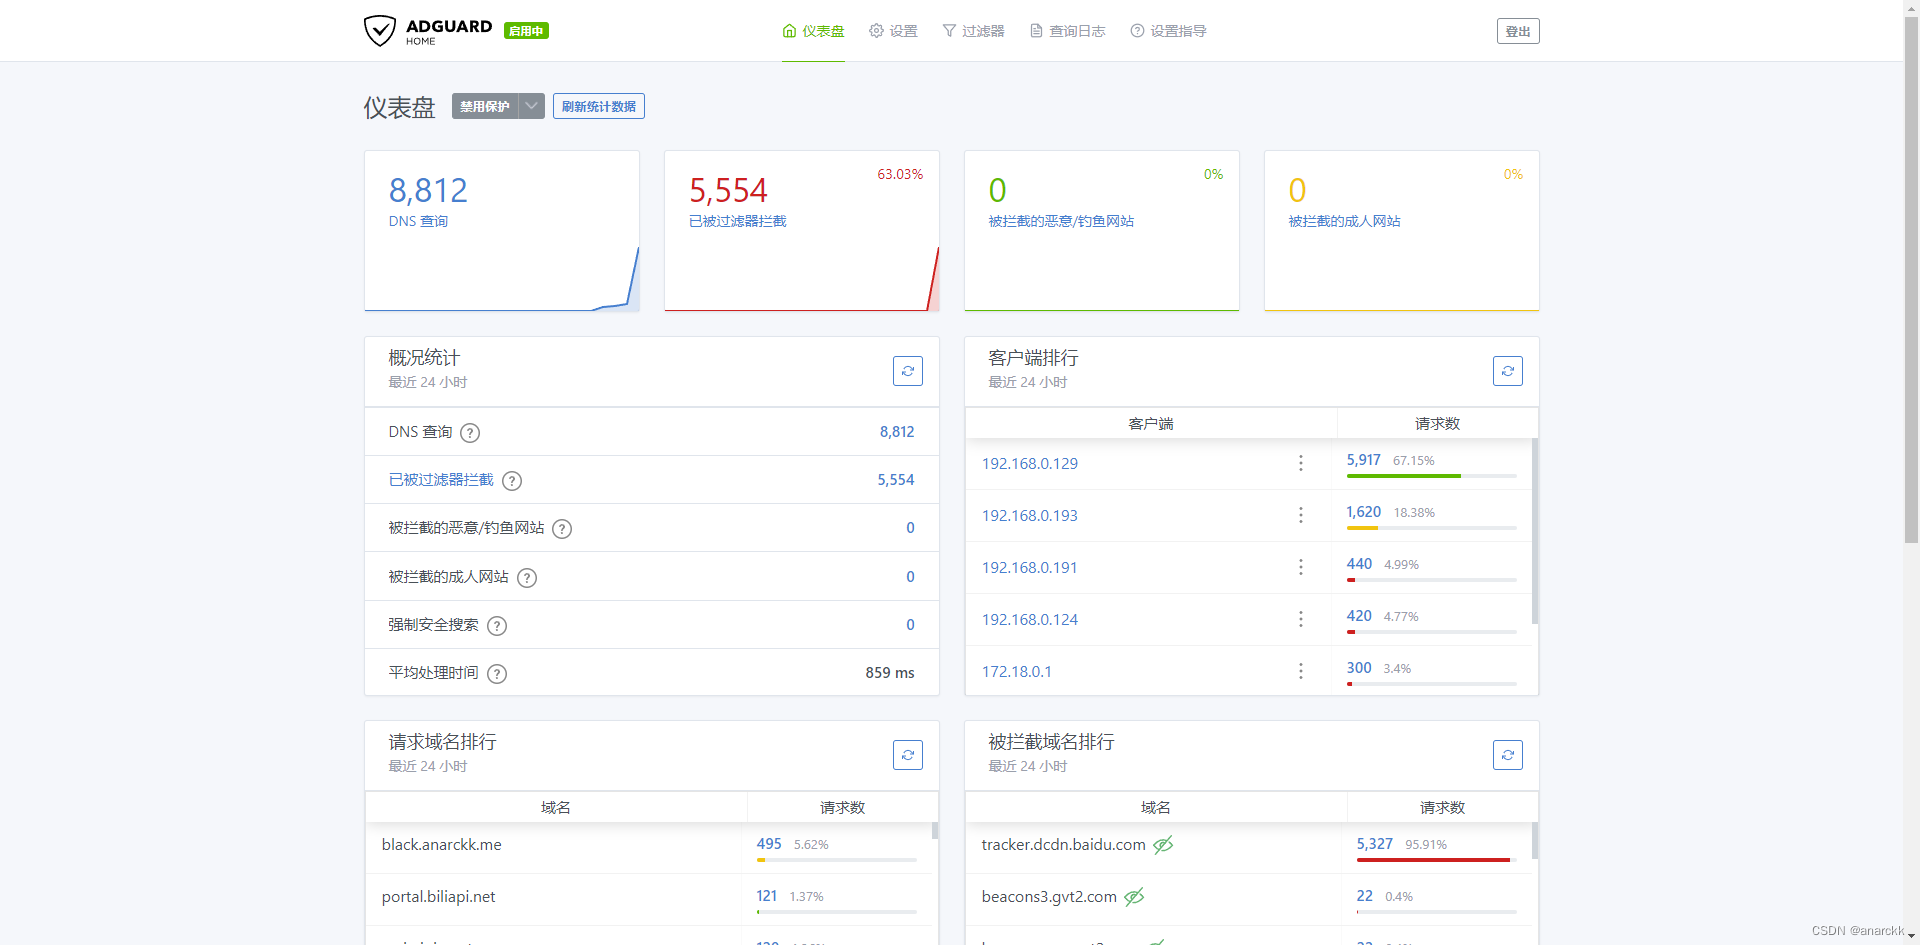The image size is (1920, 945).
Task: Click the 18.38% yellow progress bar
Action: (1362, 528)
